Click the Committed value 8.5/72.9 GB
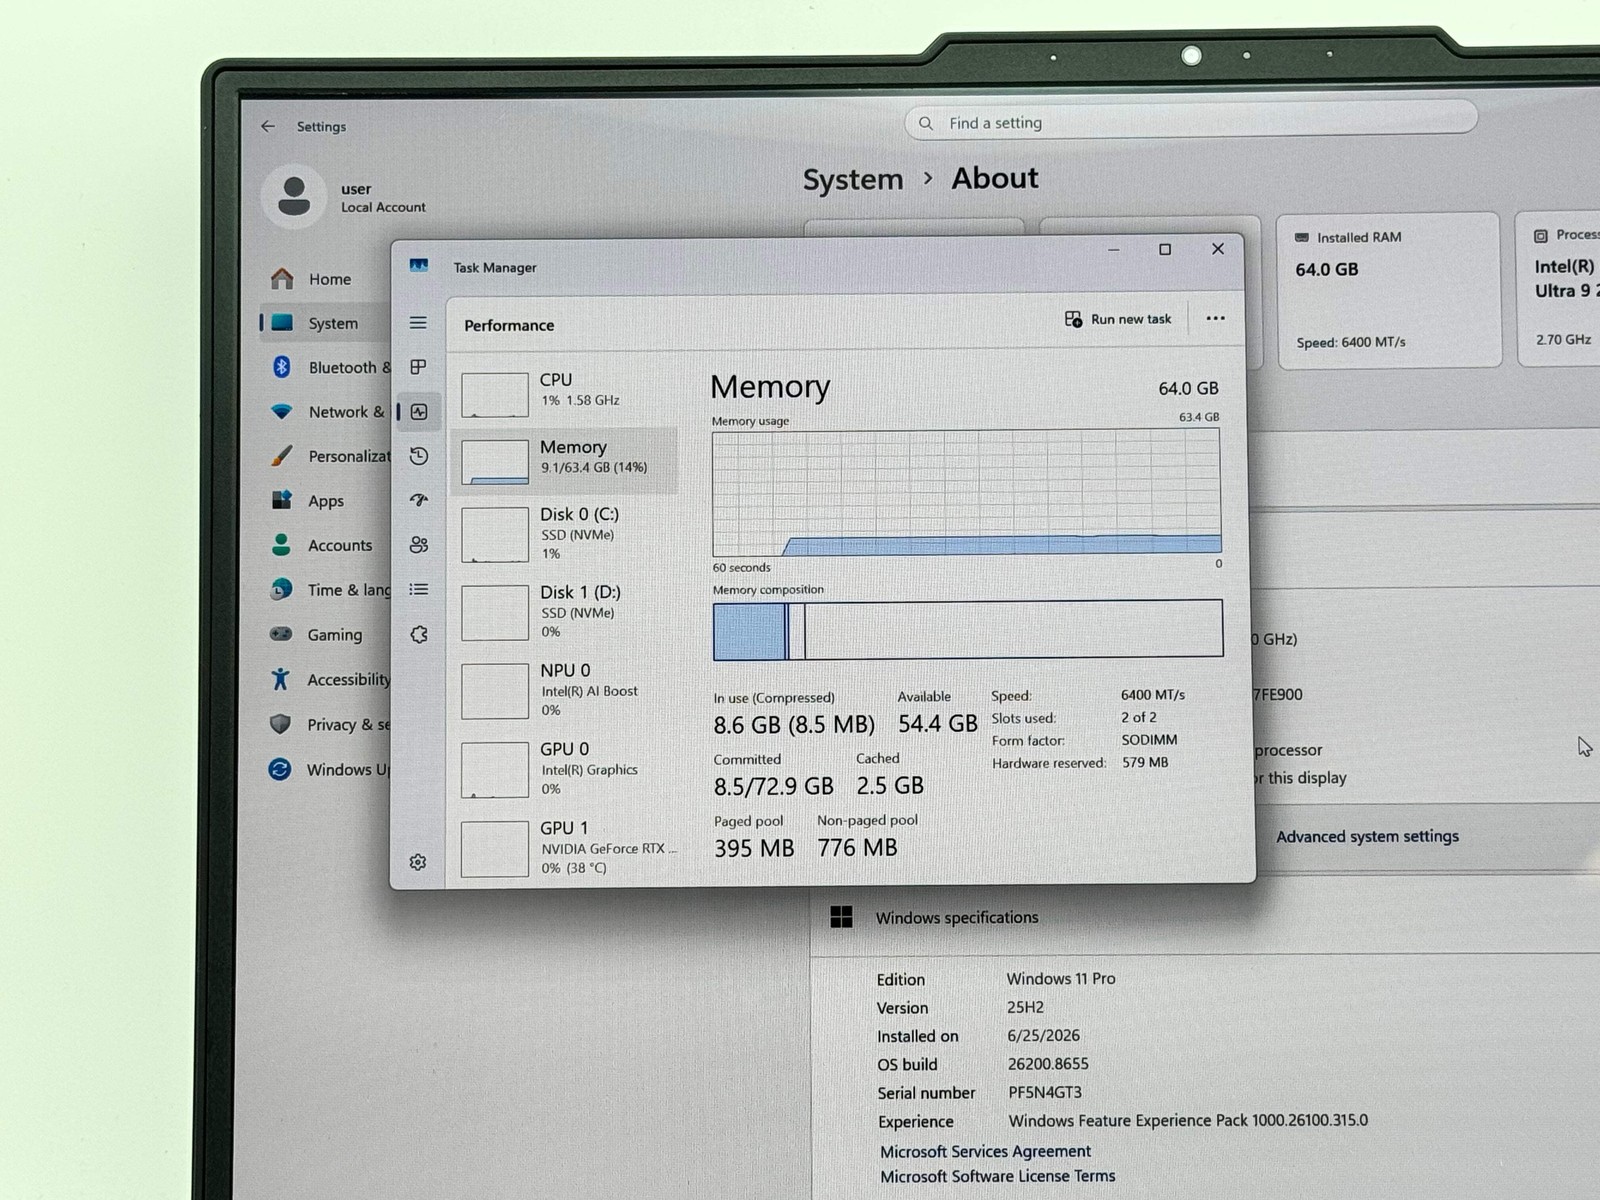 pos(773,786)
